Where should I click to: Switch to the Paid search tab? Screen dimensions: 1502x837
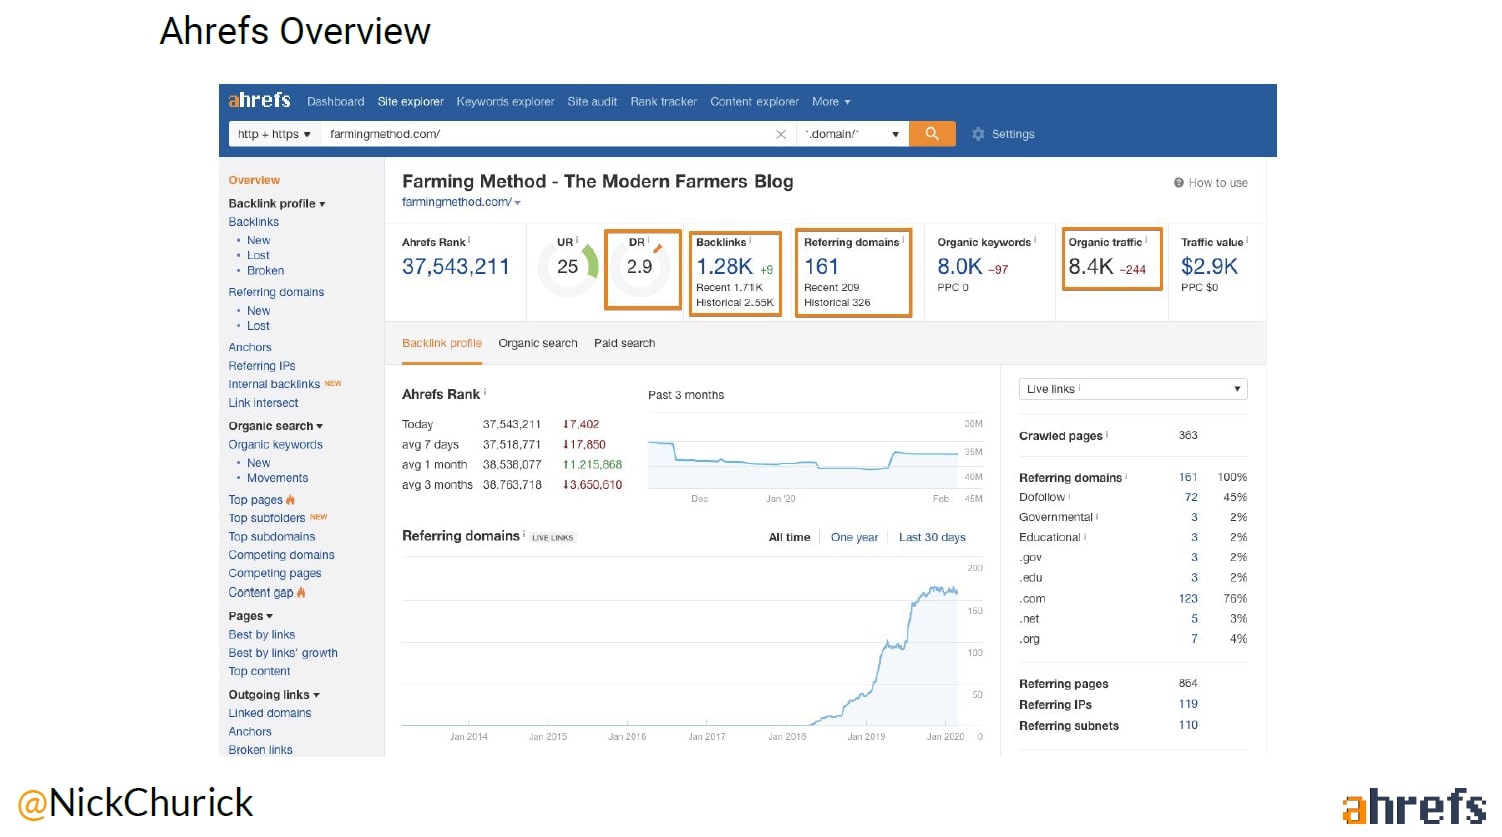pos(624,343)
